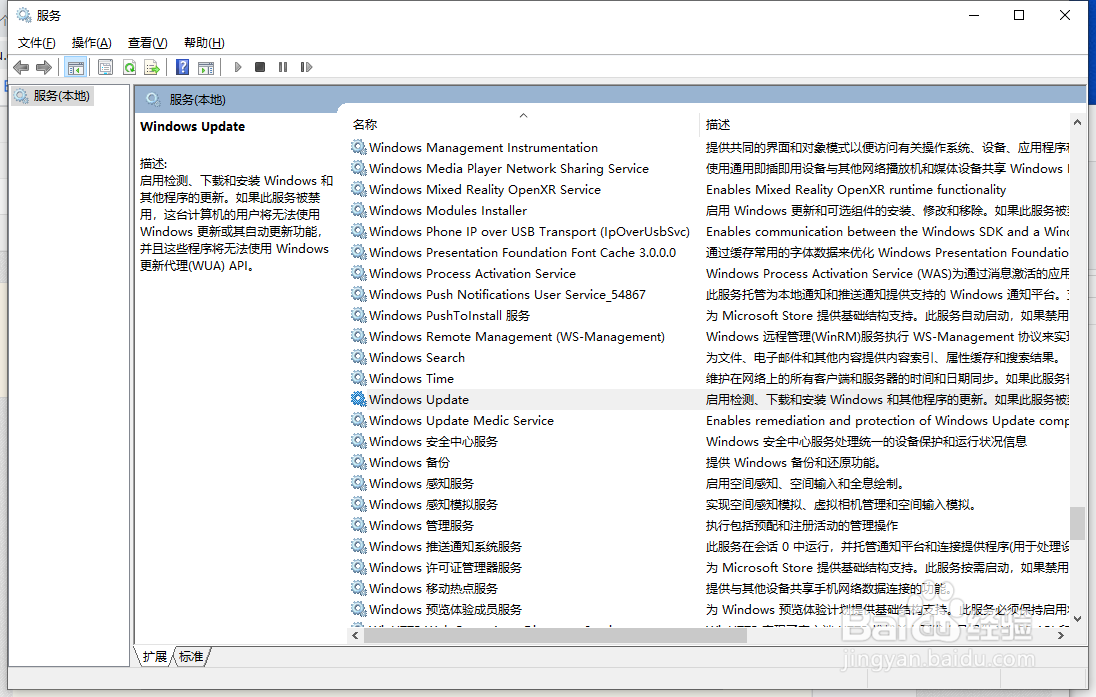The width and height of the screenshot is (1096, 697).
Task: Select Windows Presentation Foundation Font Cache 3.0.0.0
Action: pyautogui.click(x=522, y=252)
